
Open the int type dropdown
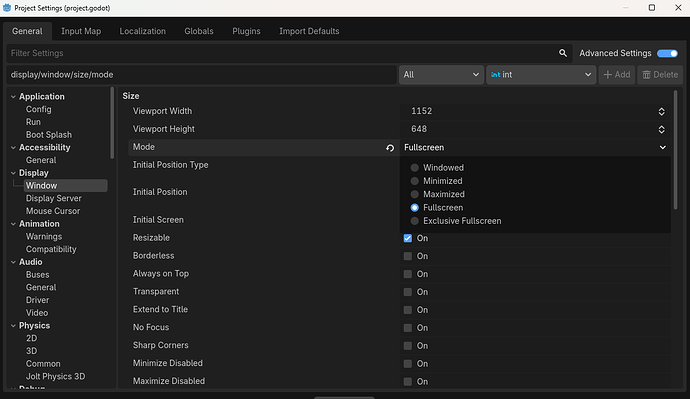pyautogui.click(x=541, y=75)
